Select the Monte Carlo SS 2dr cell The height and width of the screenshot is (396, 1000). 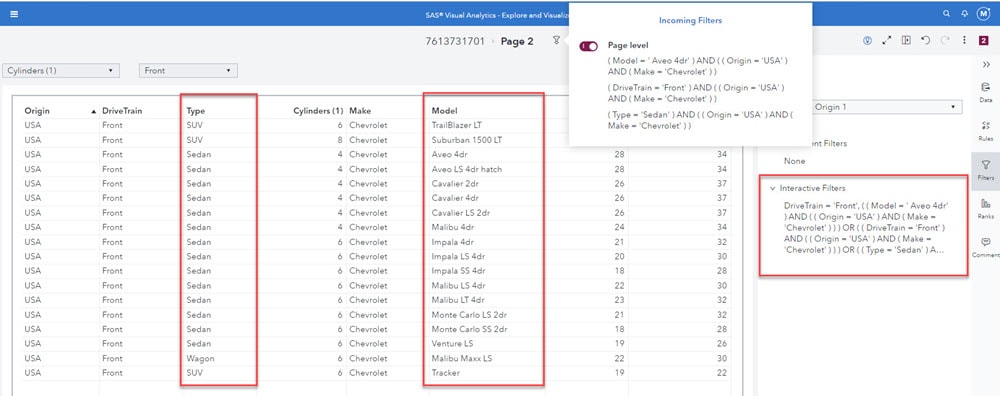coord(469,329)
